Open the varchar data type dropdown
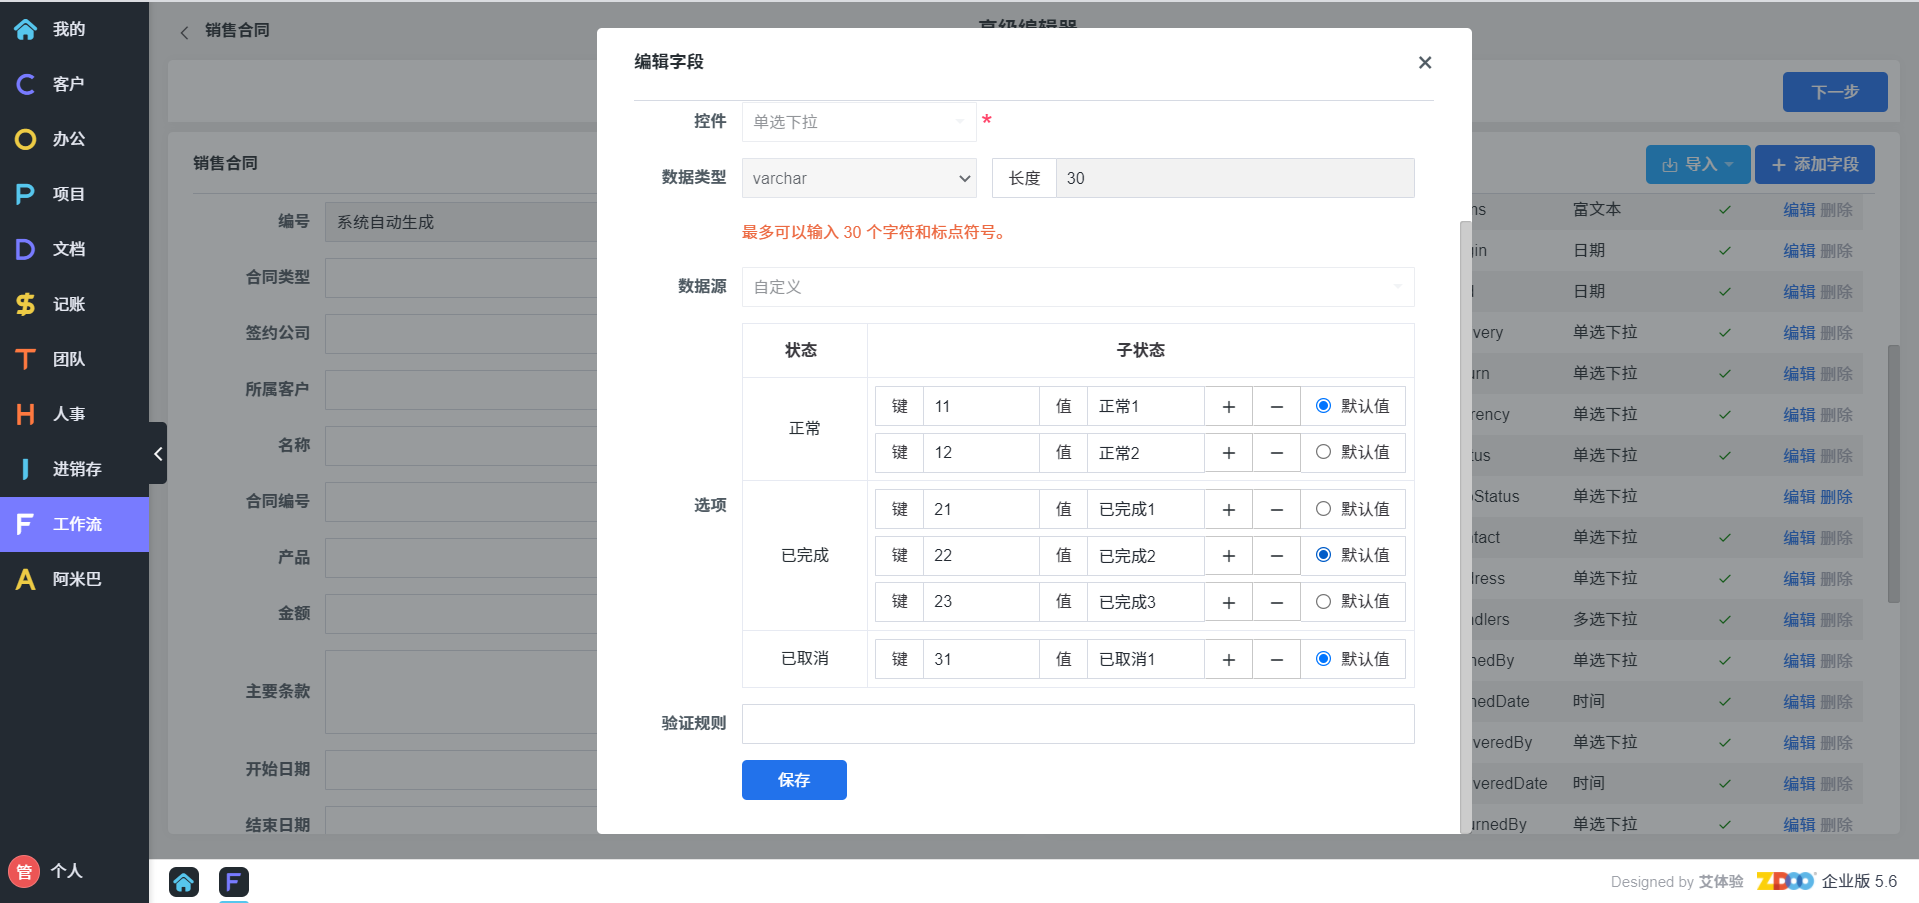 [x=859, y=178]
